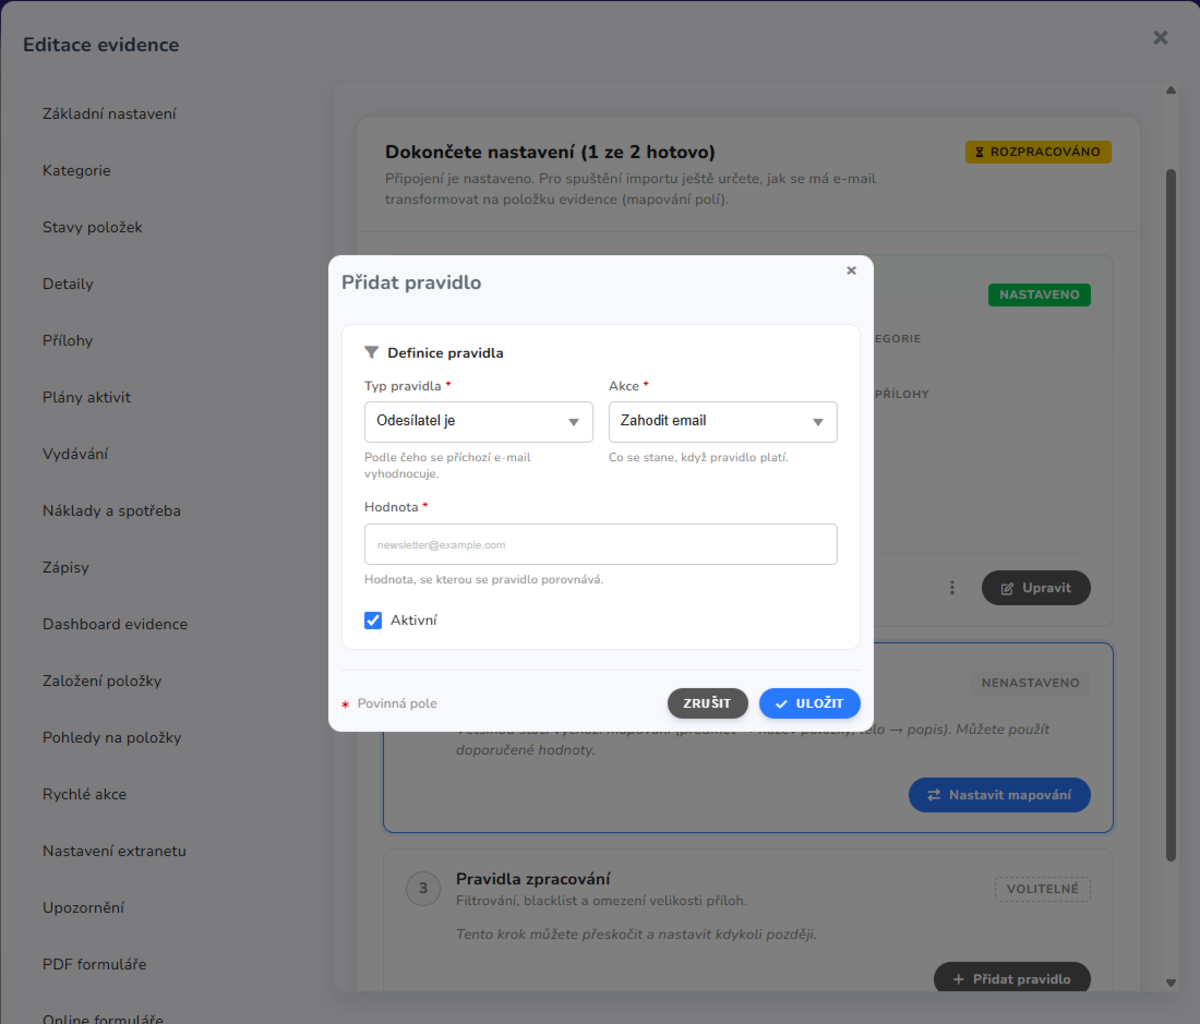Click the hourglass icon in Rozpracováno badge
Viewport: 1200px width, 1024px height.
tap(980, 152)
